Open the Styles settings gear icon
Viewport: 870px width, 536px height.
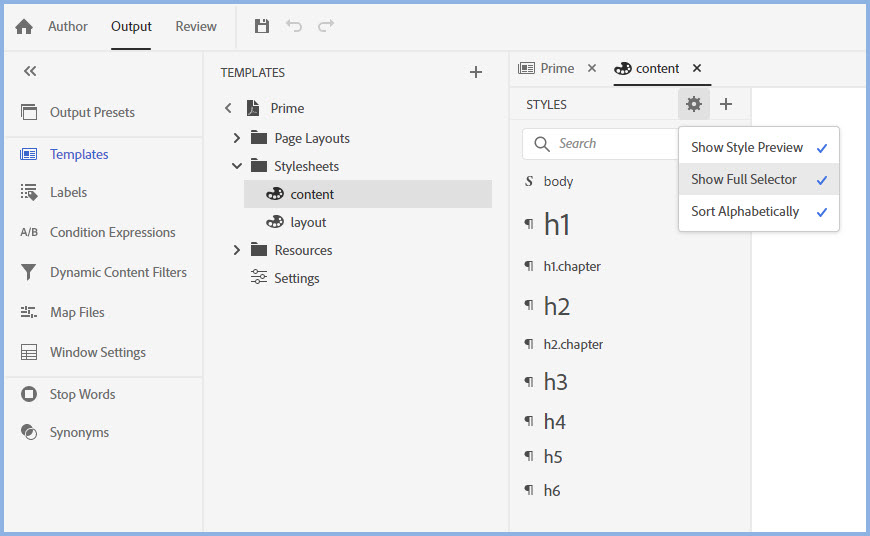tap(693, 104)
